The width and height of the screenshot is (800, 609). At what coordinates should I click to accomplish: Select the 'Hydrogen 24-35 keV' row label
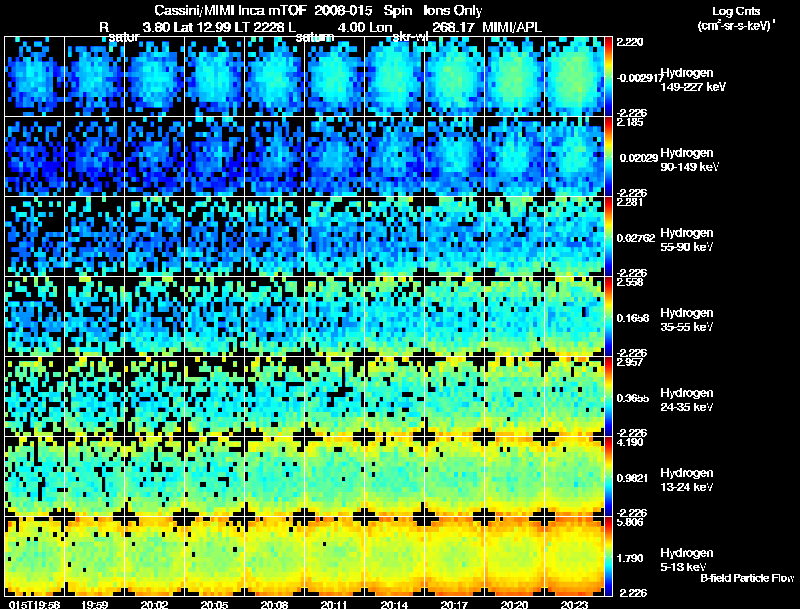coord(687,400)
